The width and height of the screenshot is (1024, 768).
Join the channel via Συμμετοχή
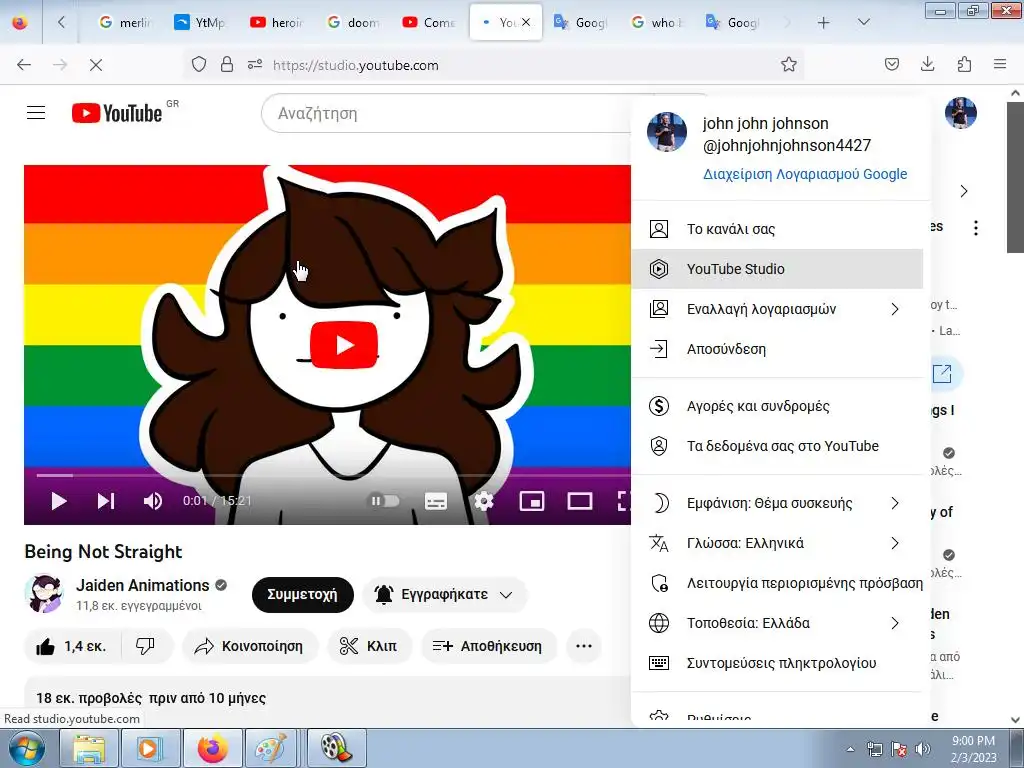tap(302, 594)
